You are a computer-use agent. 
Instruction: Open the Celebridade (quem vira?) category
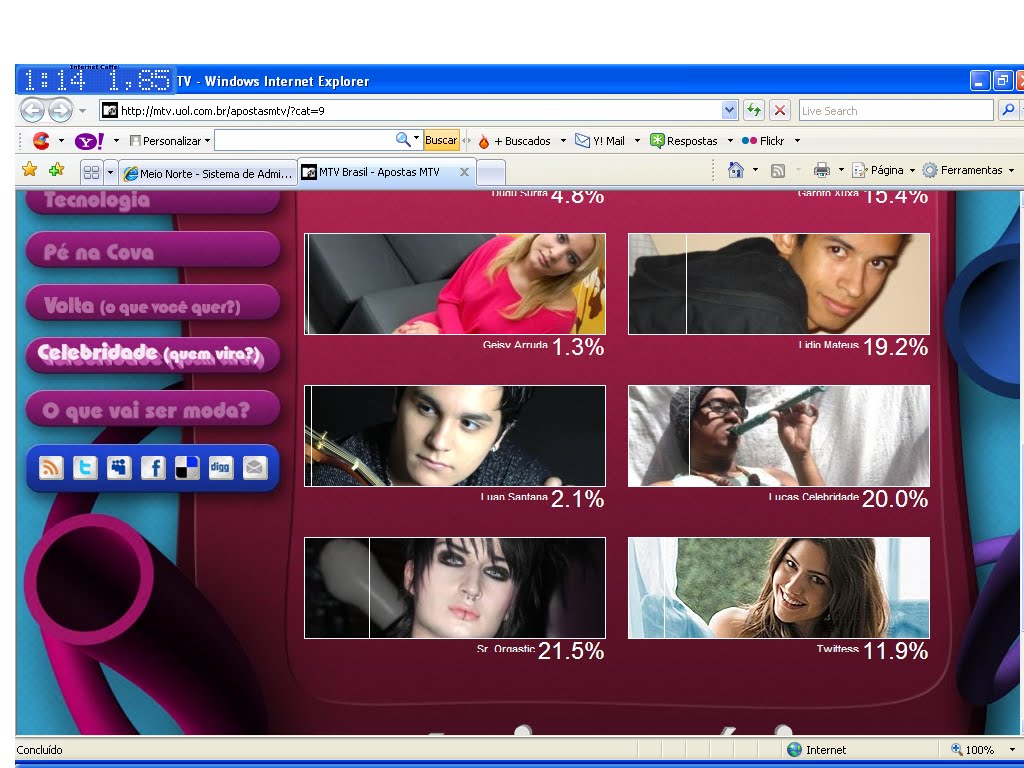[x=153, y=355]
